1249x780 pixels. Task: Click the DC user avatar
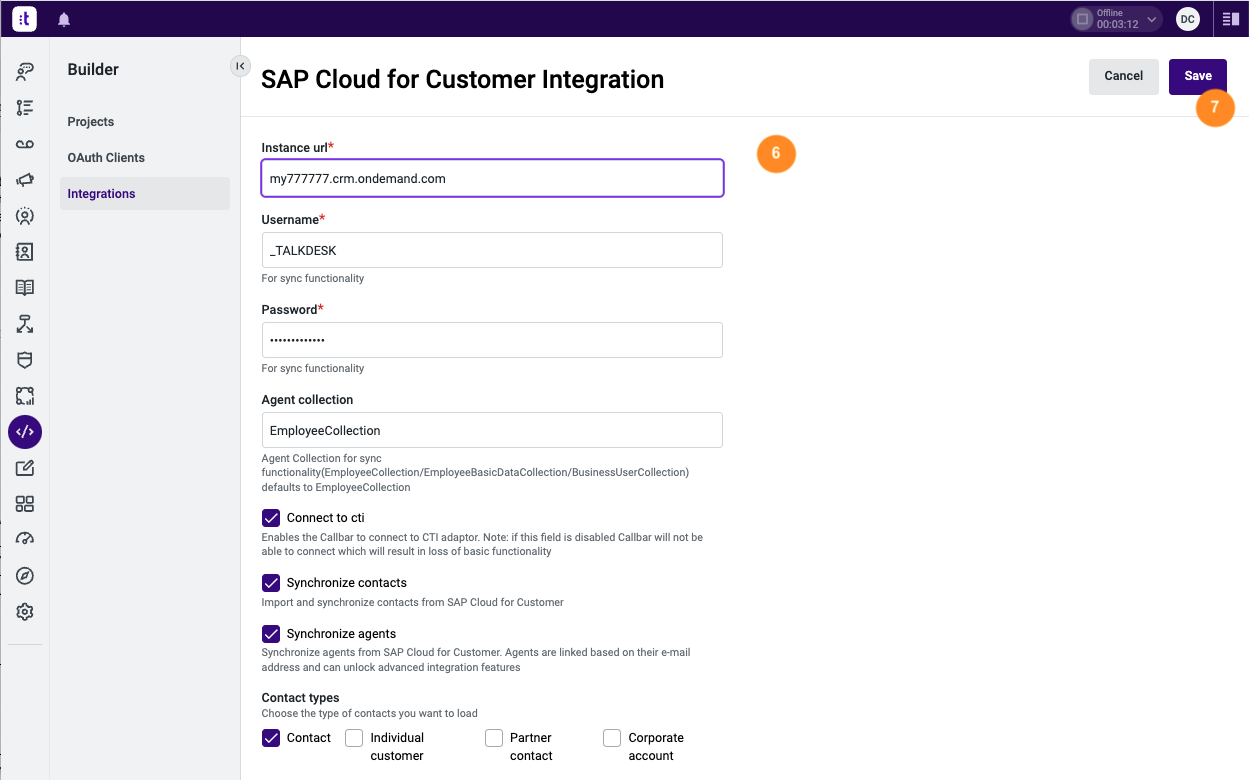[x=1187, y=19]
